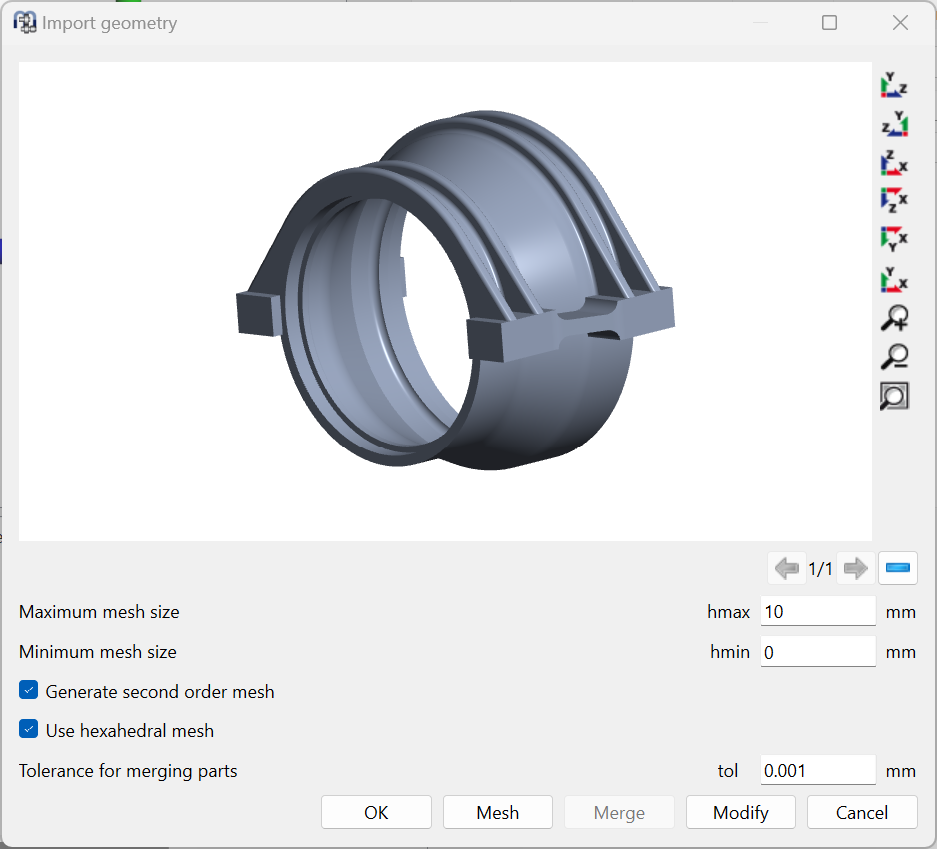Screen dimensions: 937x849
Task: Uncheck Use hexahedral mesh
Action: tap(28, 730)
